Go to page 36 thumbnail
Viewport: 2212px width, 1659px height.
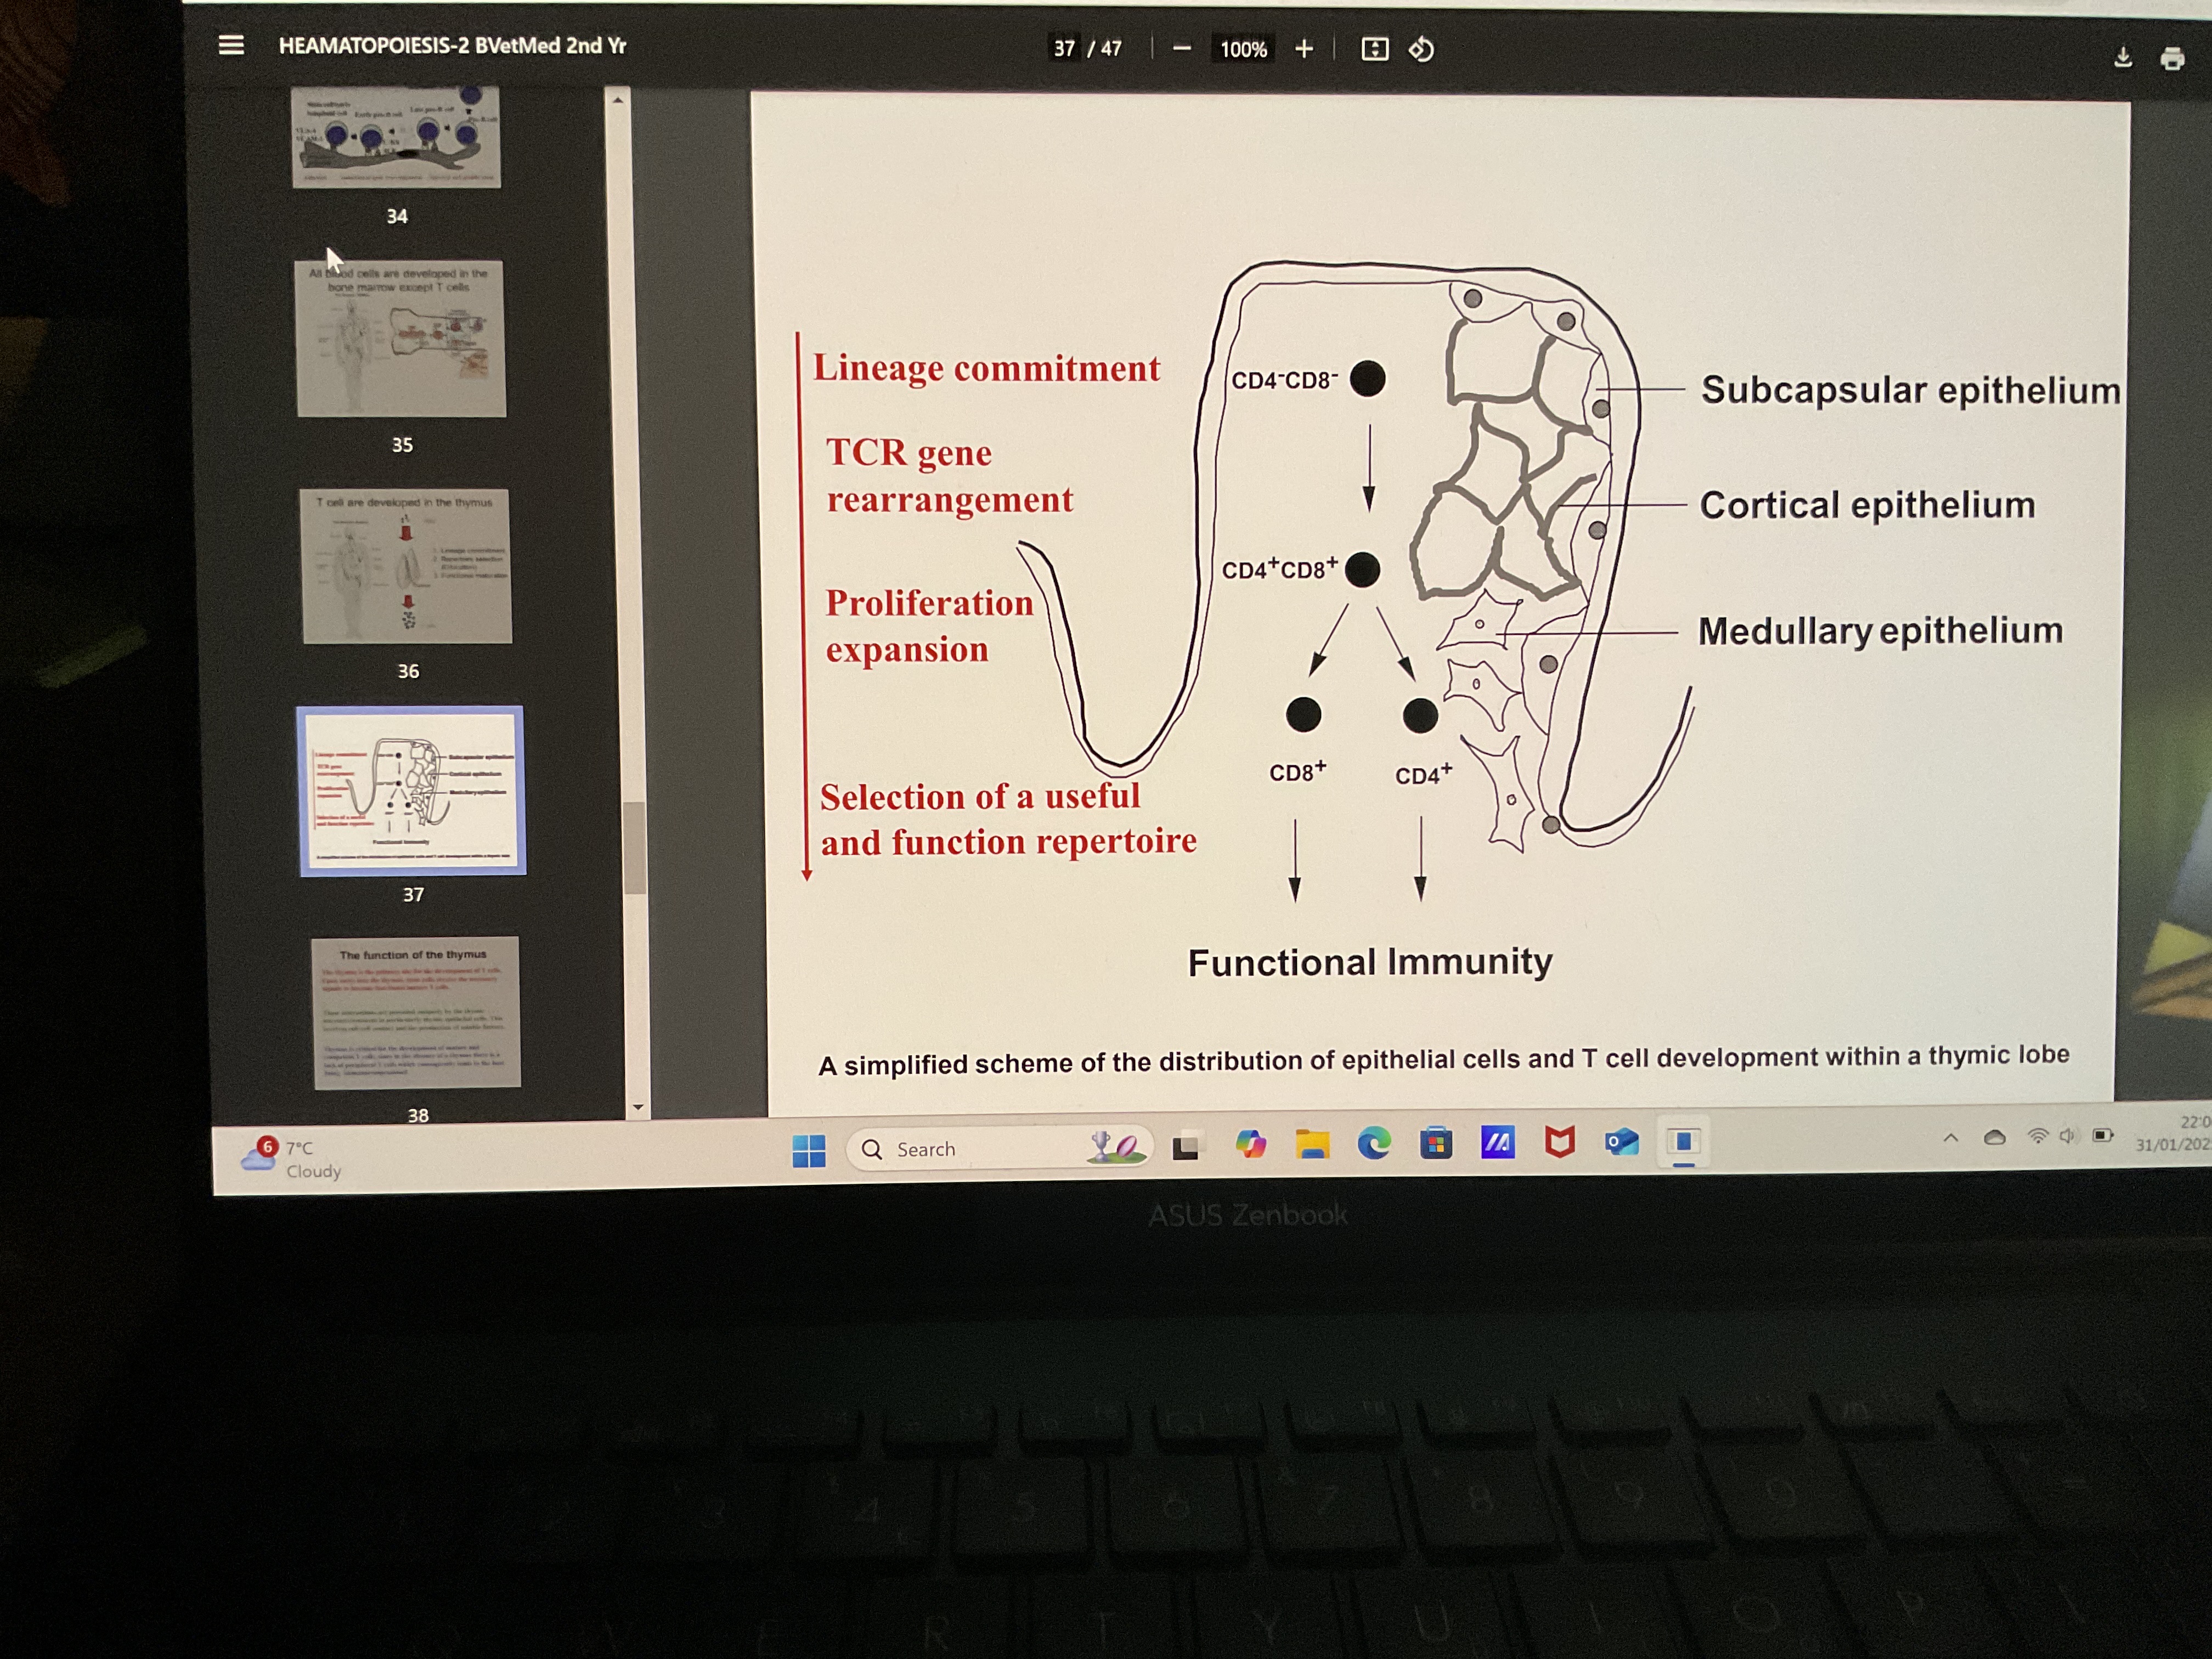[x=406, y=566]
